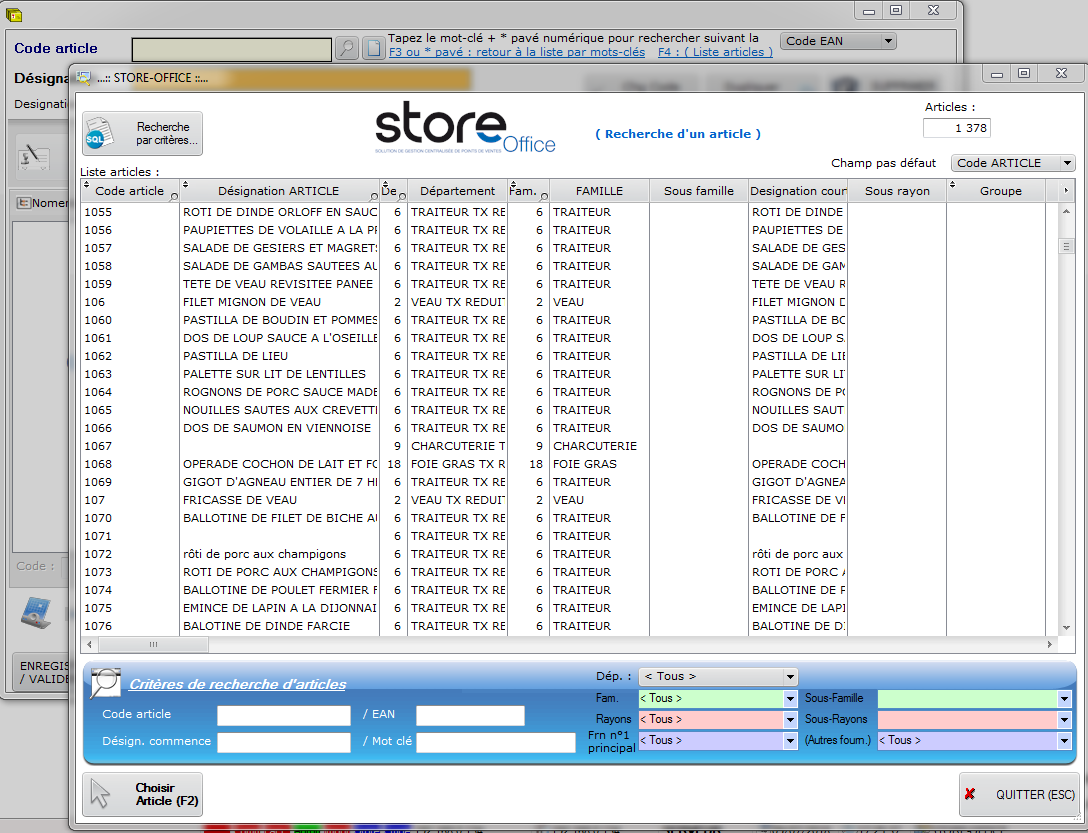Screen dimensions: 1088x833
Task: Click the magnifier icon in Critères de recherche panel
Action: (106, 682)
